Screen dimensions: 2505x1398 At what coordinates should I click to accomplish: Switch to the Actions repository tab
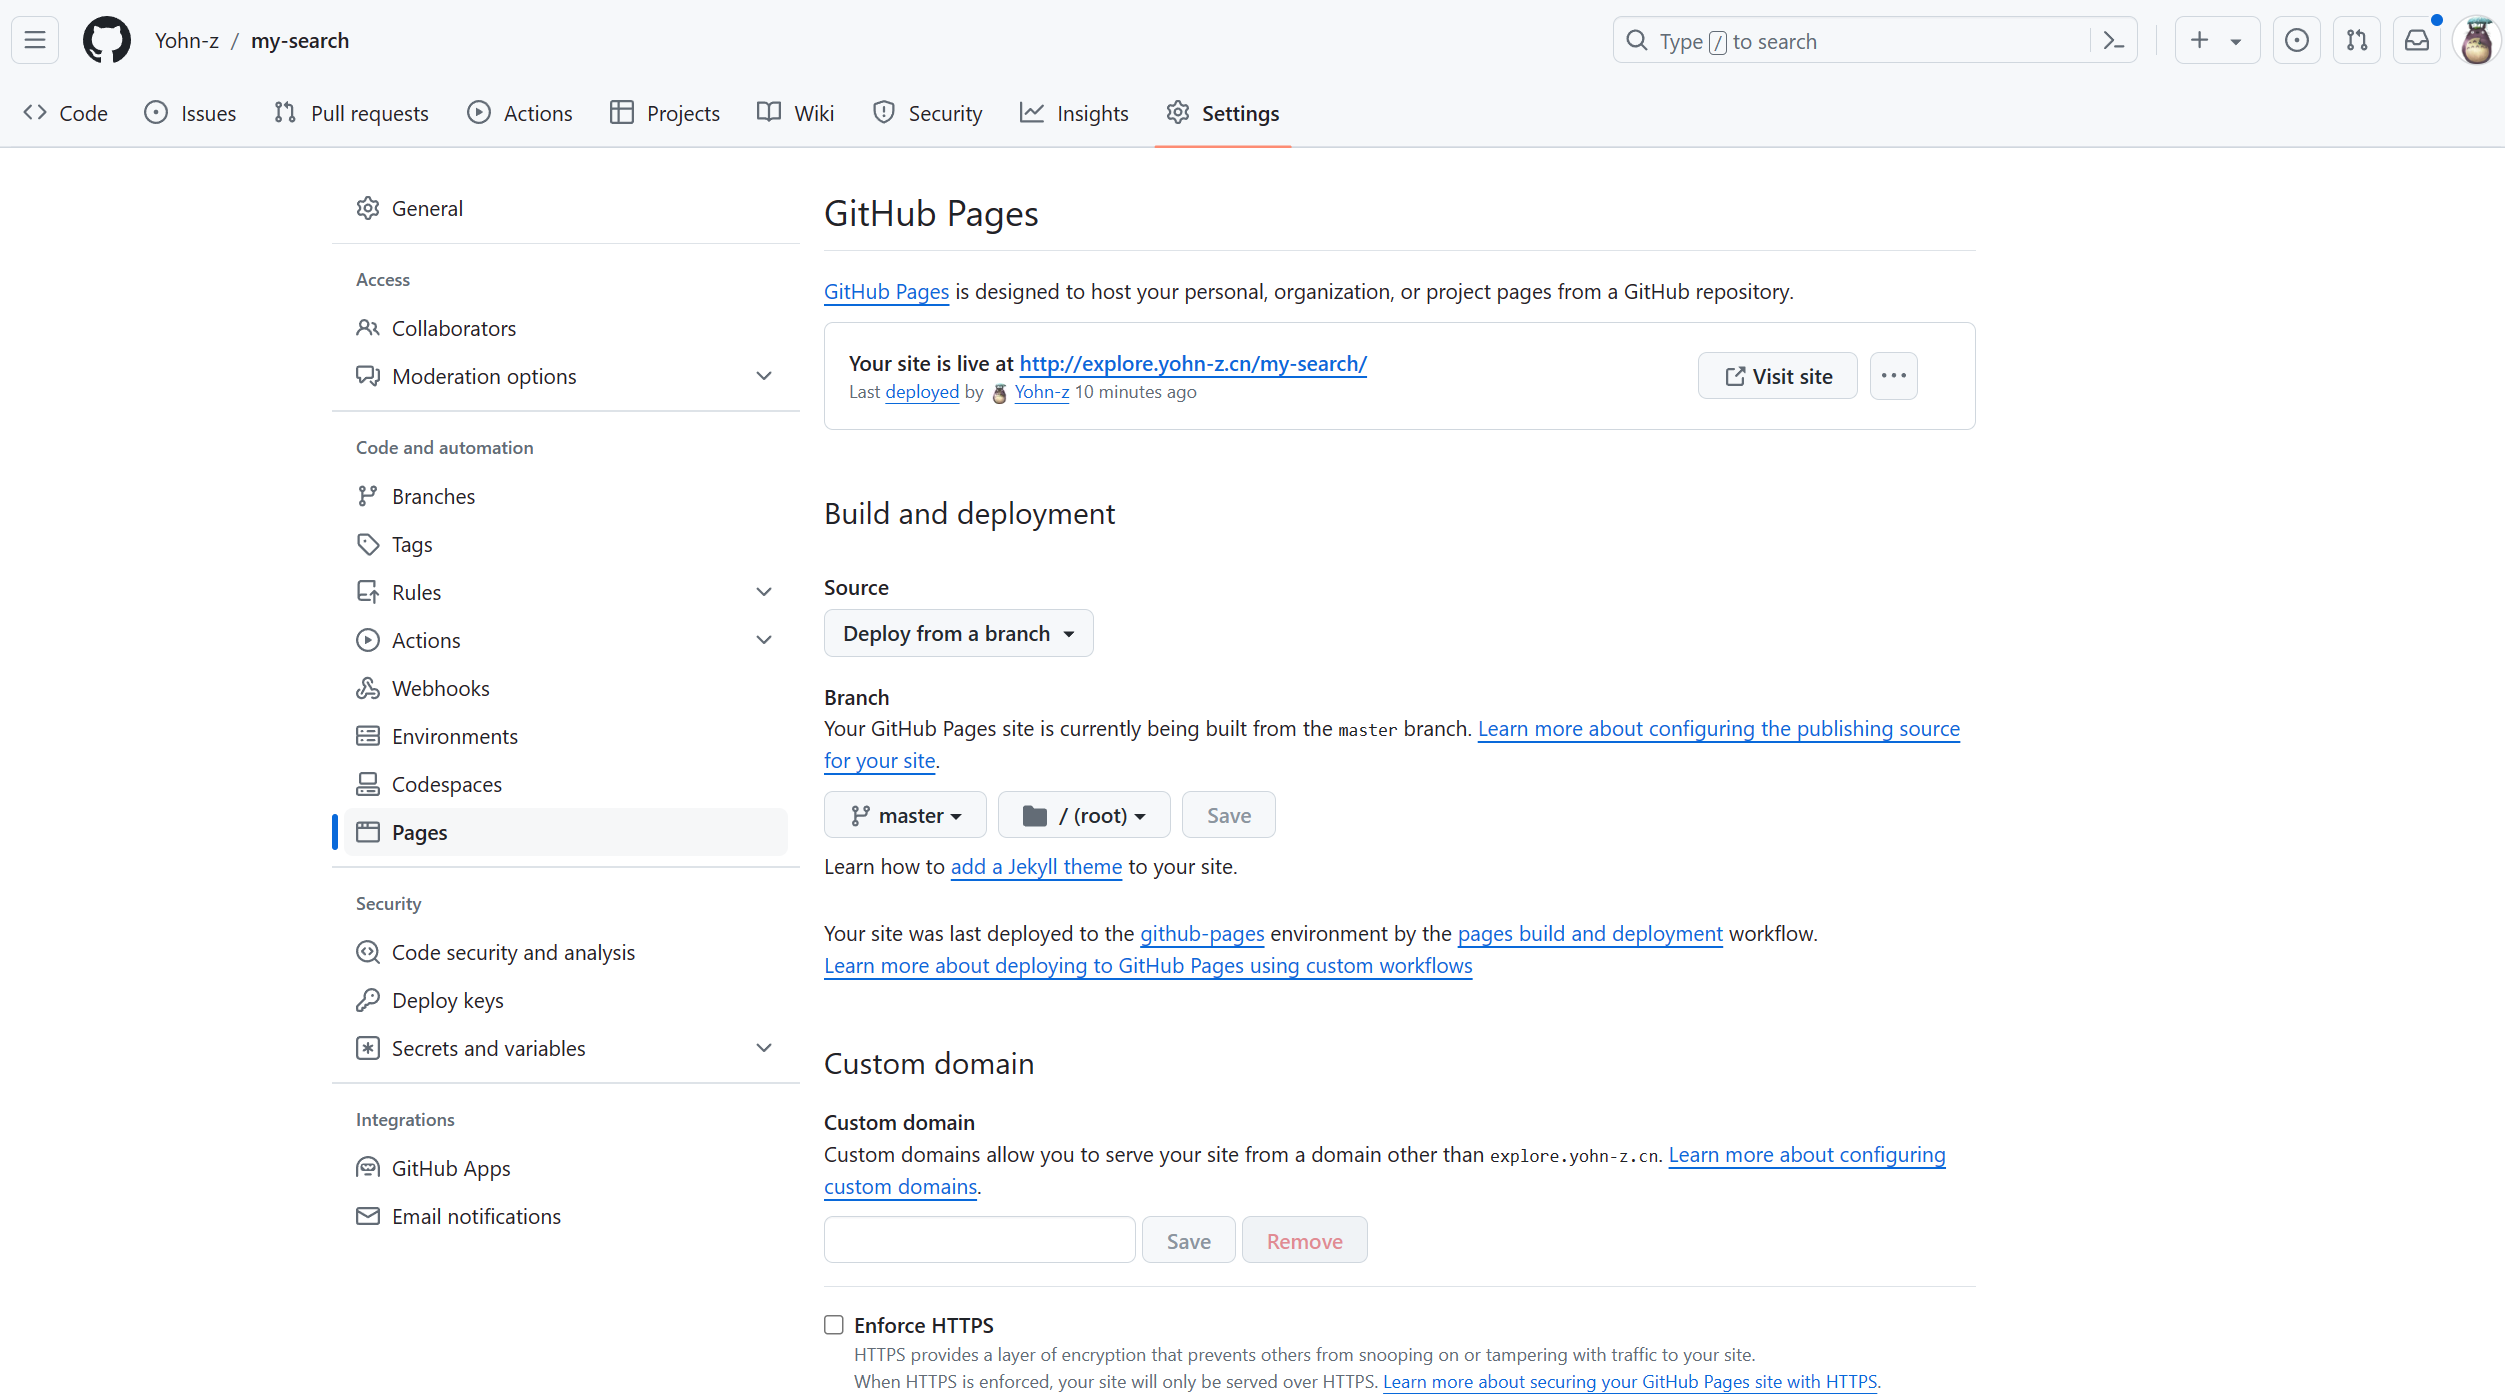point(520,113)
